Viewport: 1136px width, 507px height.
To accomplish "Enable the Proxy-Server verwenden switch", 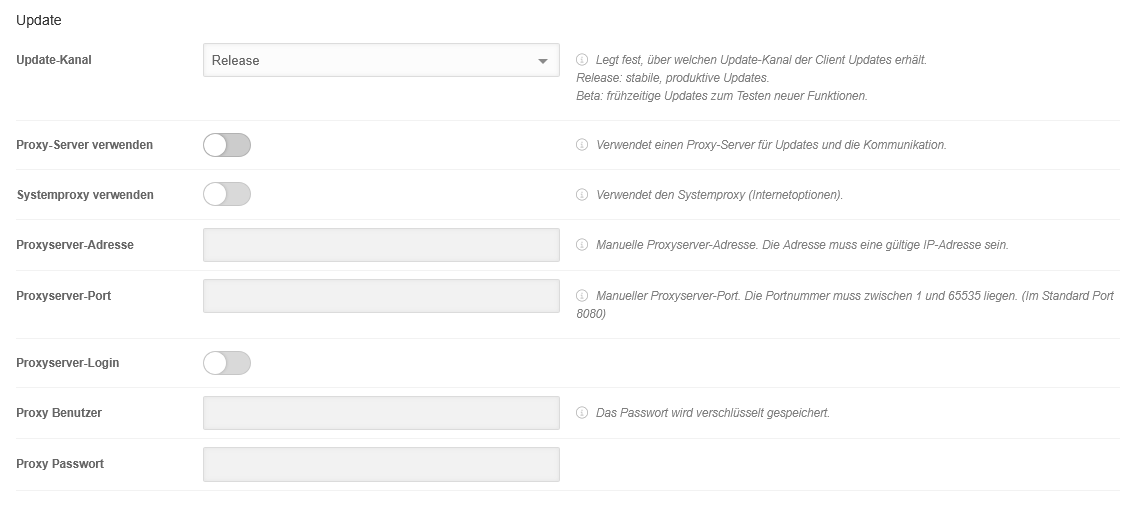I will point(227,145).
